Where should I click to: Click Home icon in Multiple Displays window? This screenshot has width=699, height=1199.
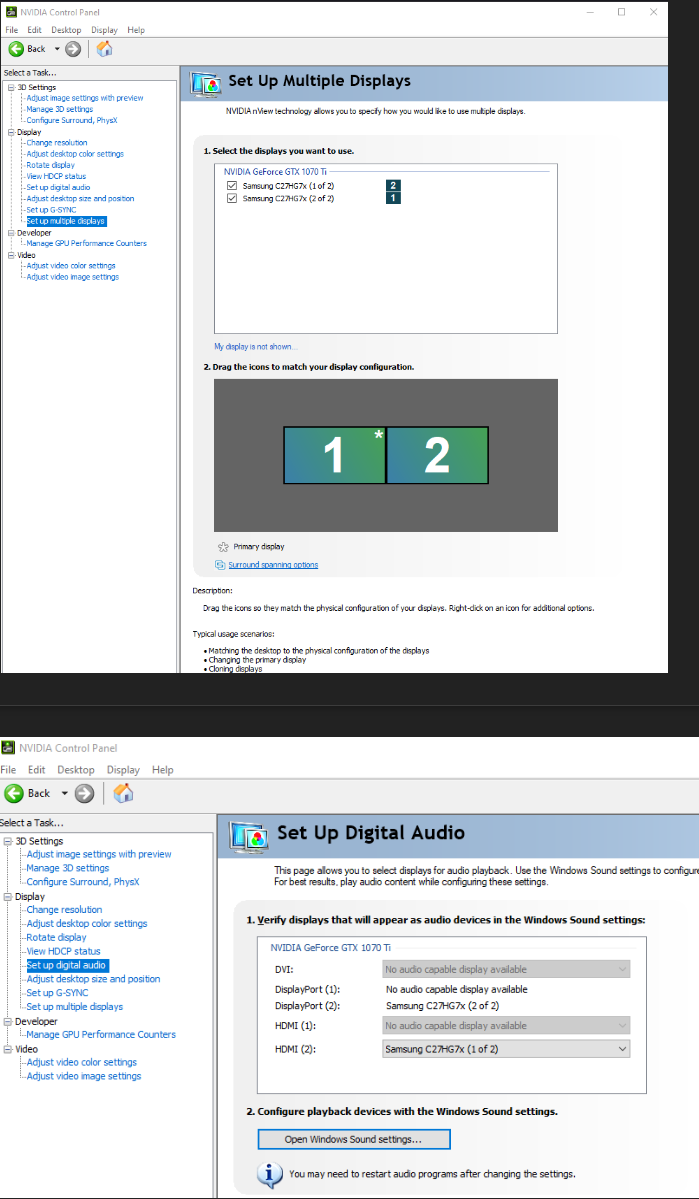[x=105, y=49]
